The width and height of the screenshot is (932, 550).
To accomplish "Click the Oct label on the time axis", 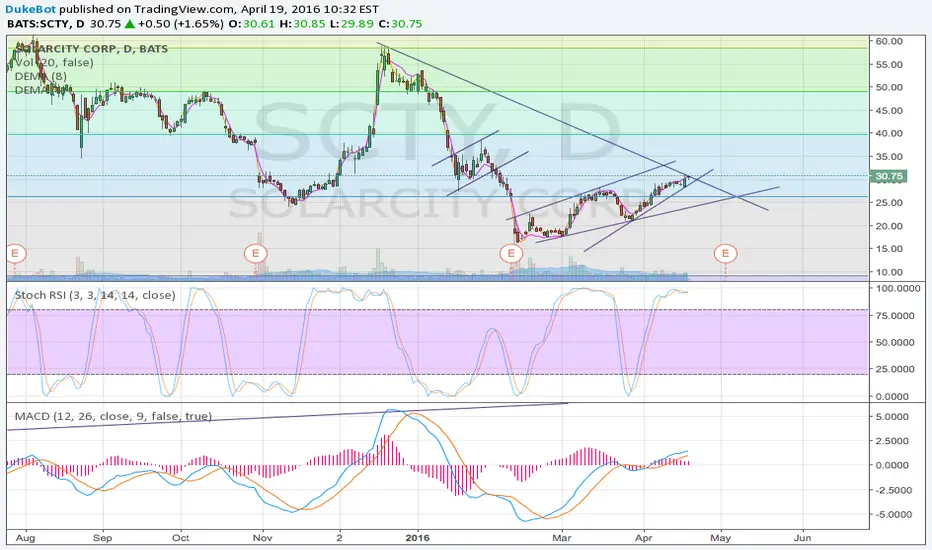I will point(180,538).
